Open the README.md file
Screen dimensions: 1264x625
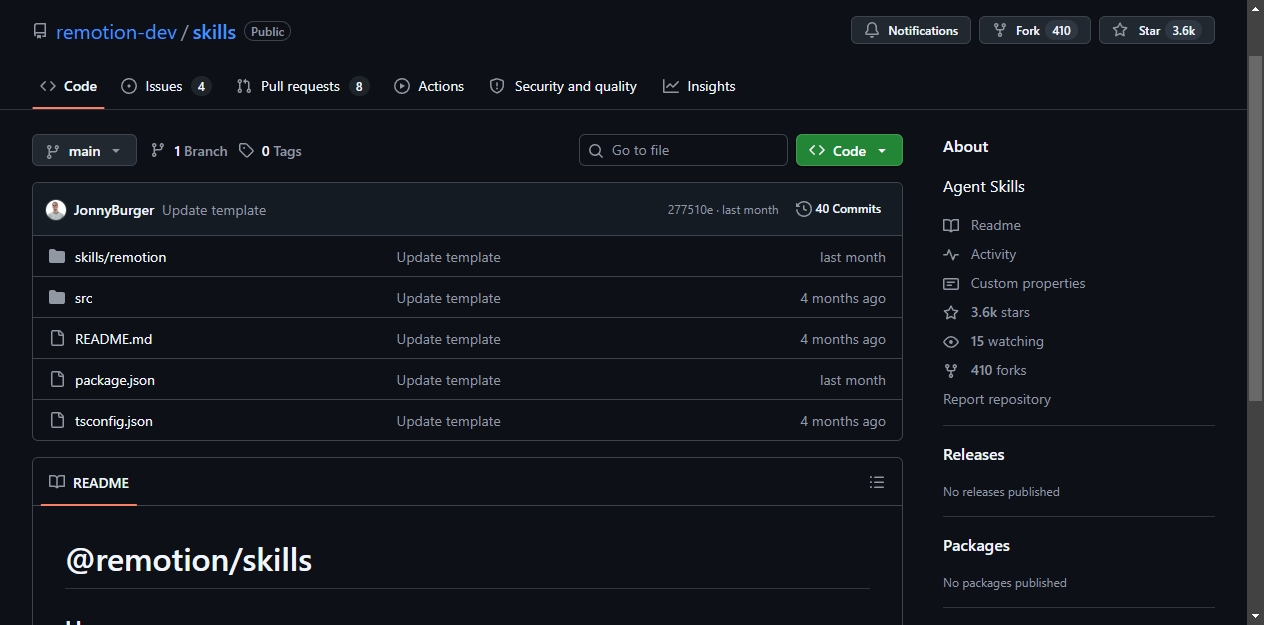[114, 339]
